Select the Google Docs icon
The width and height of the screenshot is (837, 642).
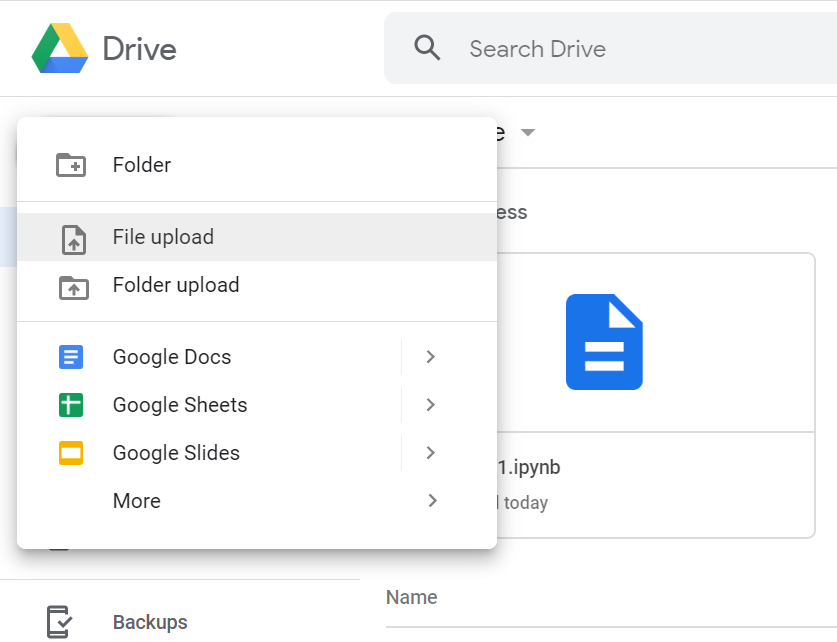click(x=70, y=357)
